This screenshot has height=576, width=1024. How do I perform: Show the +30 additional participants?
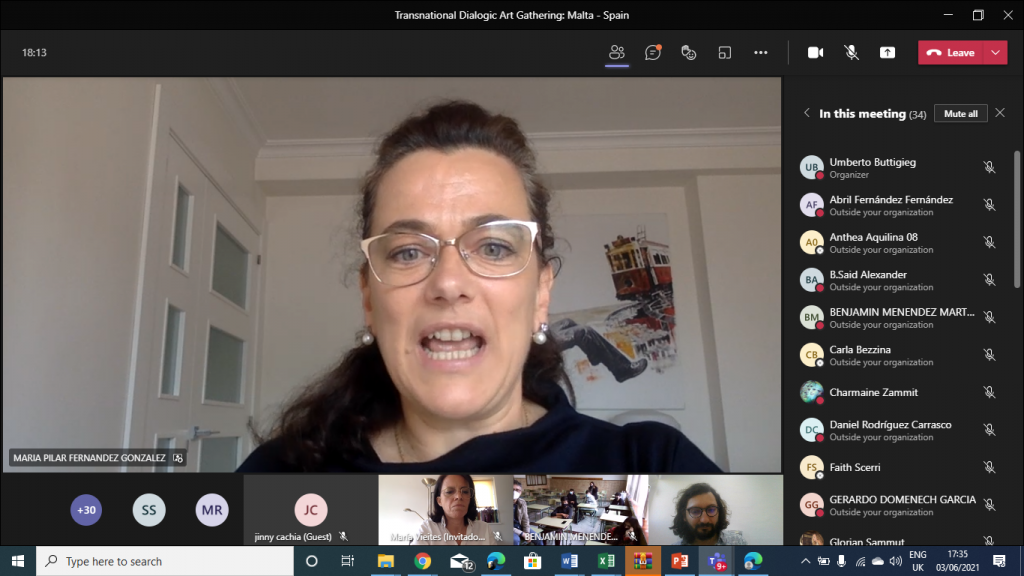(86, 510)
